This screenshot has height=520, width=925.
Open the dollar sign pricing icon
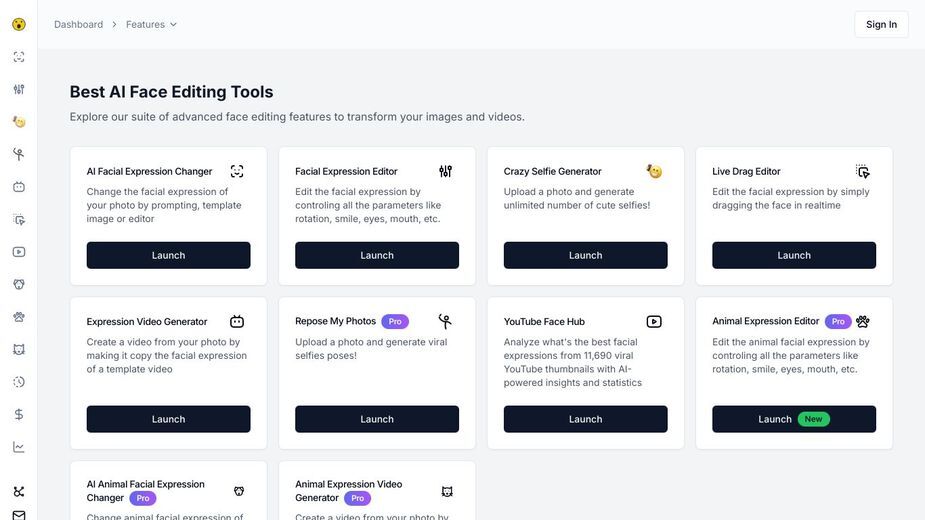point(19,414)
